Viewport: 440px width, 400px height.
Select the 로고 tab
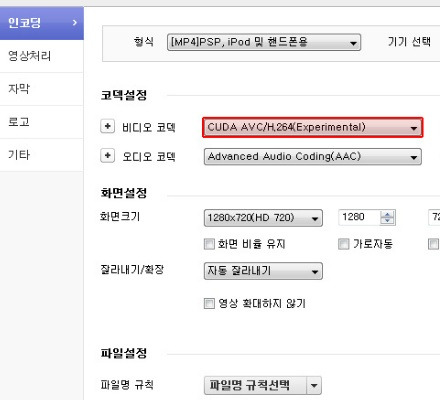point(42,122)
